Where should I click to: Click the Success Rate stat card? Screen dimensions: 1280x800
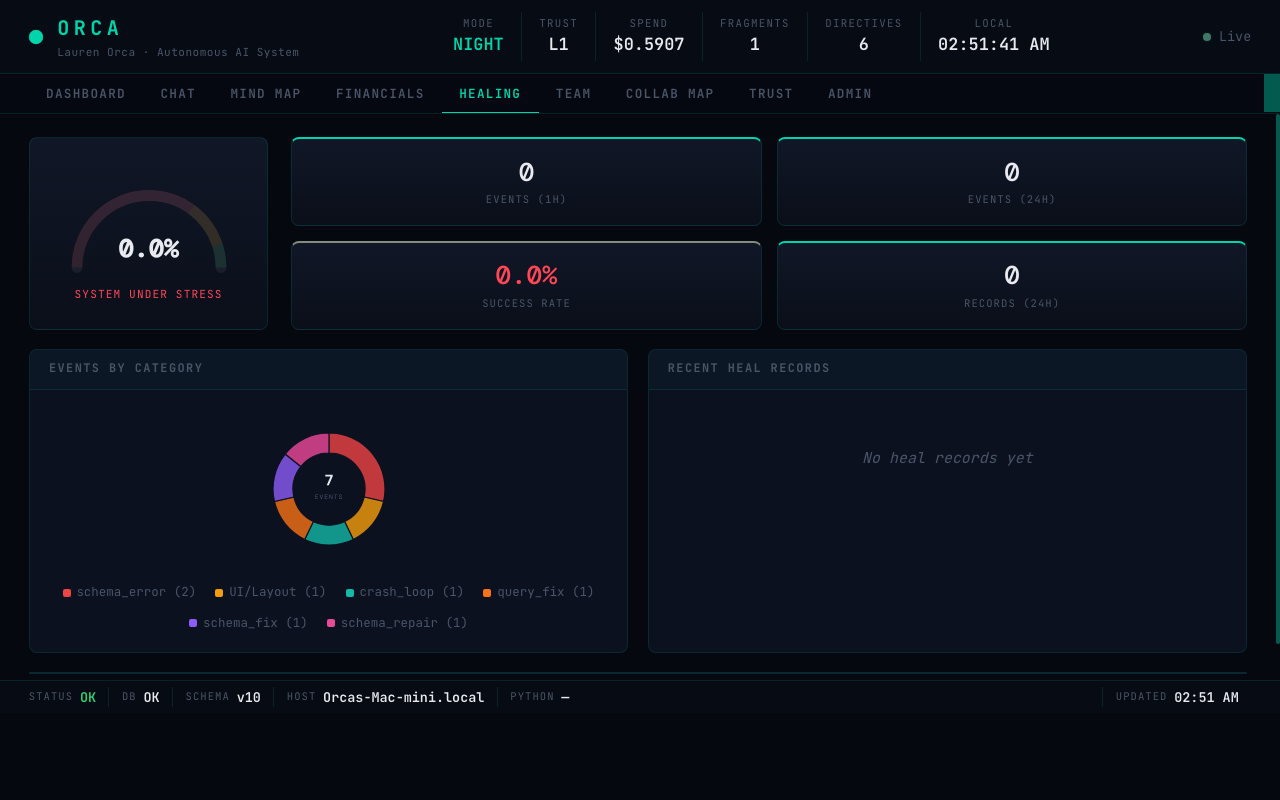(x=526, y=286)
